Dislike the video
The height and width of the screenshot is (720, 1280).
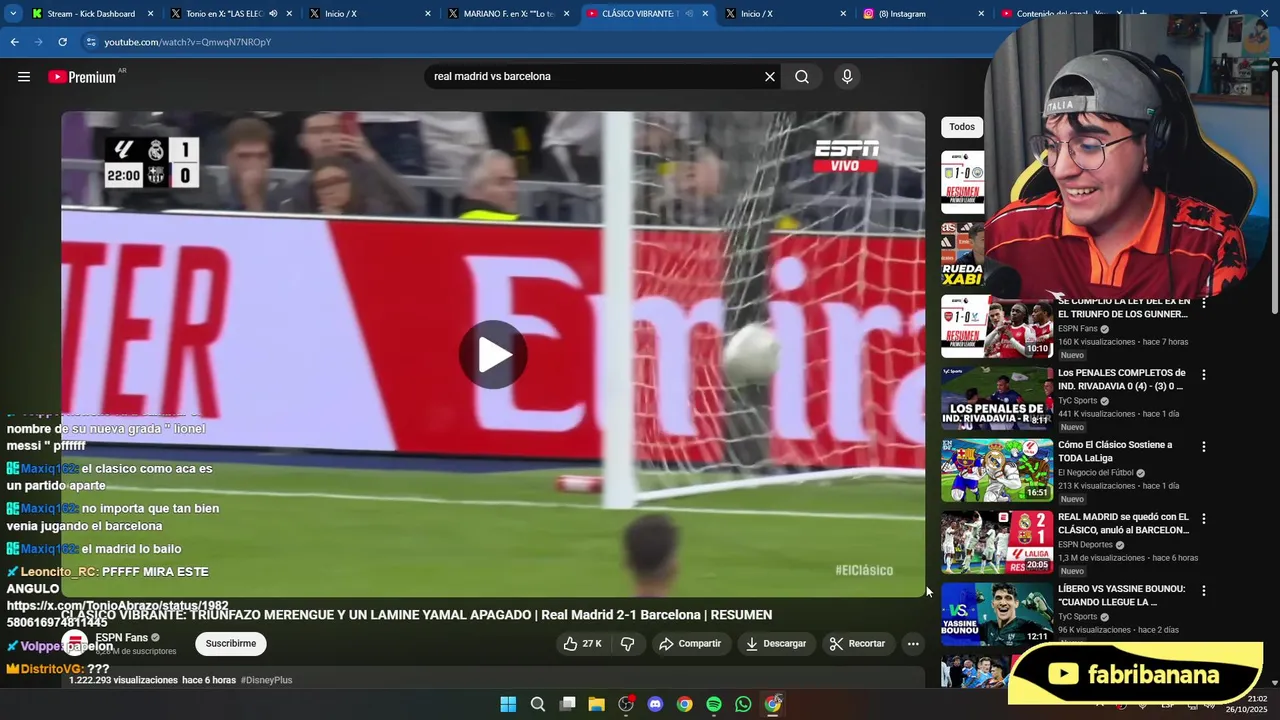click(627, 644)
